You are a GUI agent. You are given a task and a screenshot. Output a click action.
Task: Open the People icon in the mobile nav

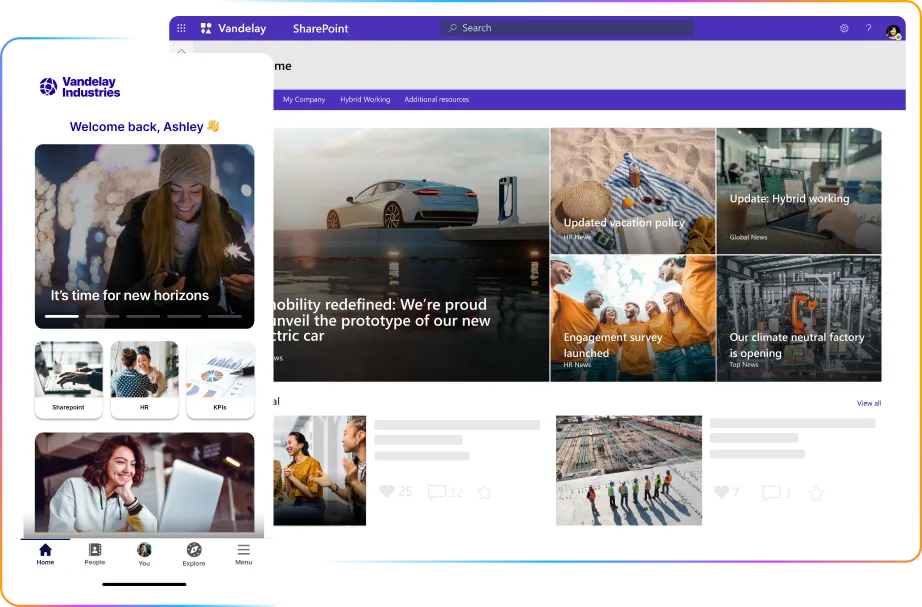click(95, 551)
